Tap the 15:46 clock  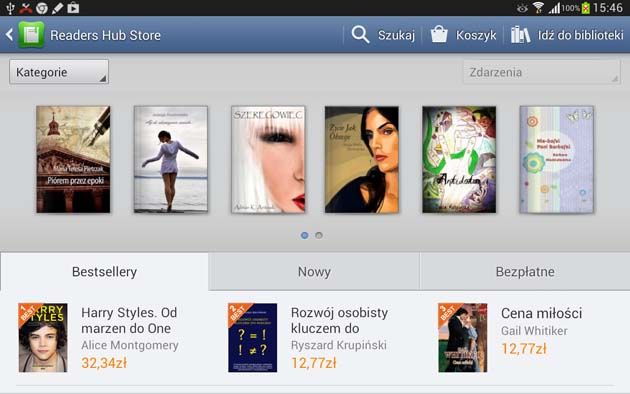(x=608, y=8)
